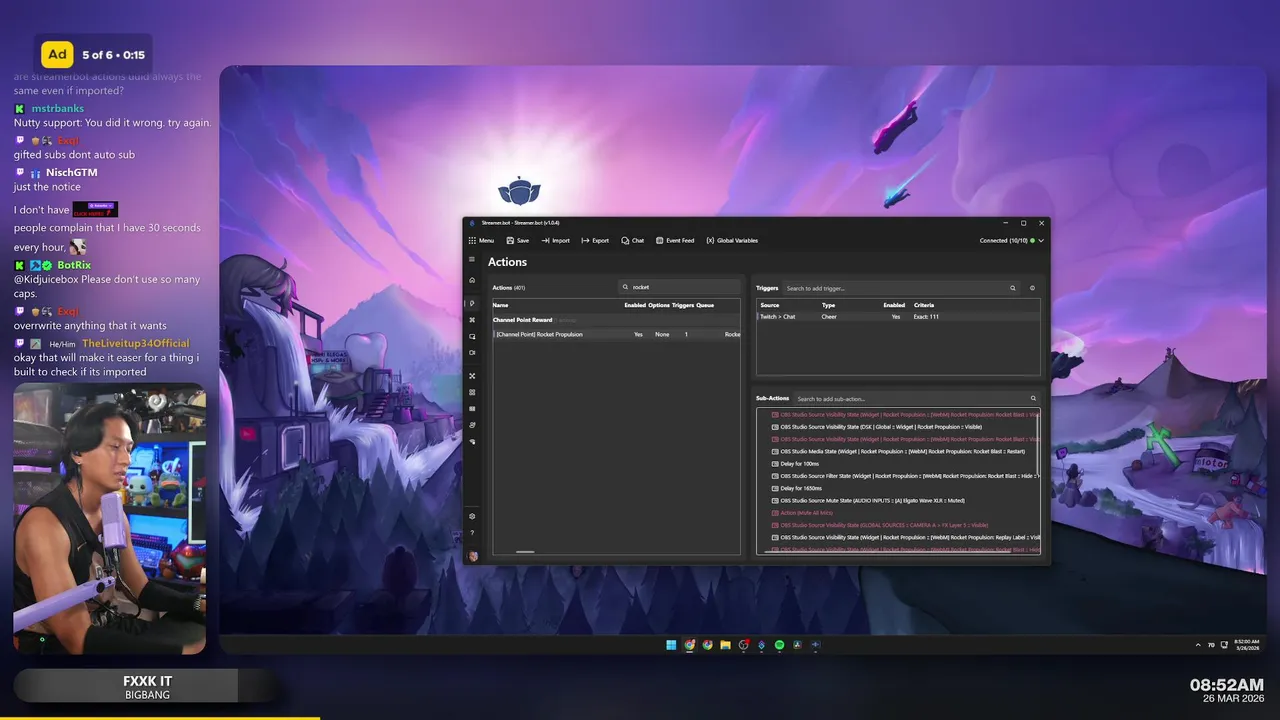Click the Criteria column header in Triggers
Viewport: 1280px width, 720px height.
[924, 305]
